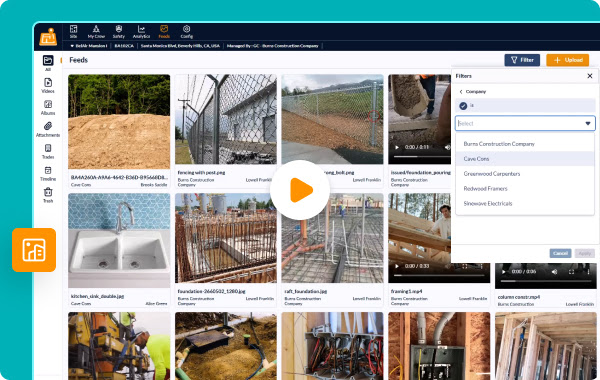Open the Site section in top navigation
This screenshot has width=600, height=380.
pos(73,32)
